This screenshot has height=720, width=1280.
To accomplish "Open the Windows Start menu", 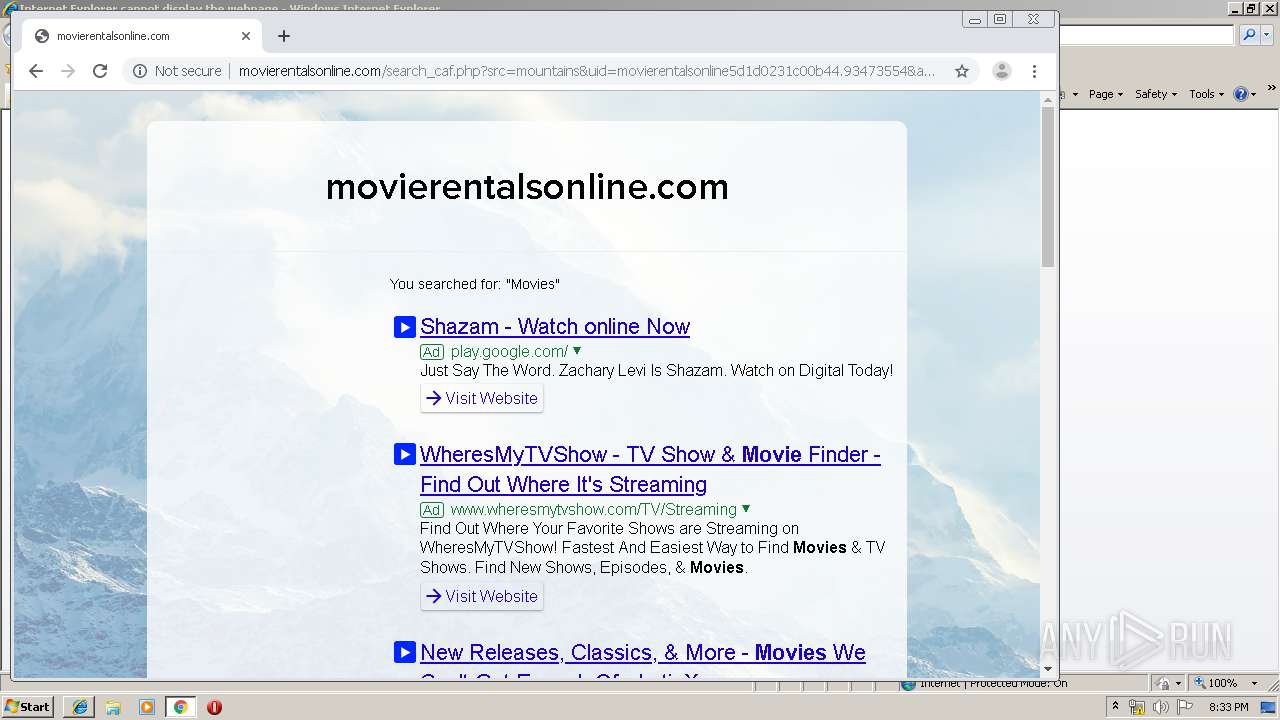I will pyautogui.click(x=28, y=707).
